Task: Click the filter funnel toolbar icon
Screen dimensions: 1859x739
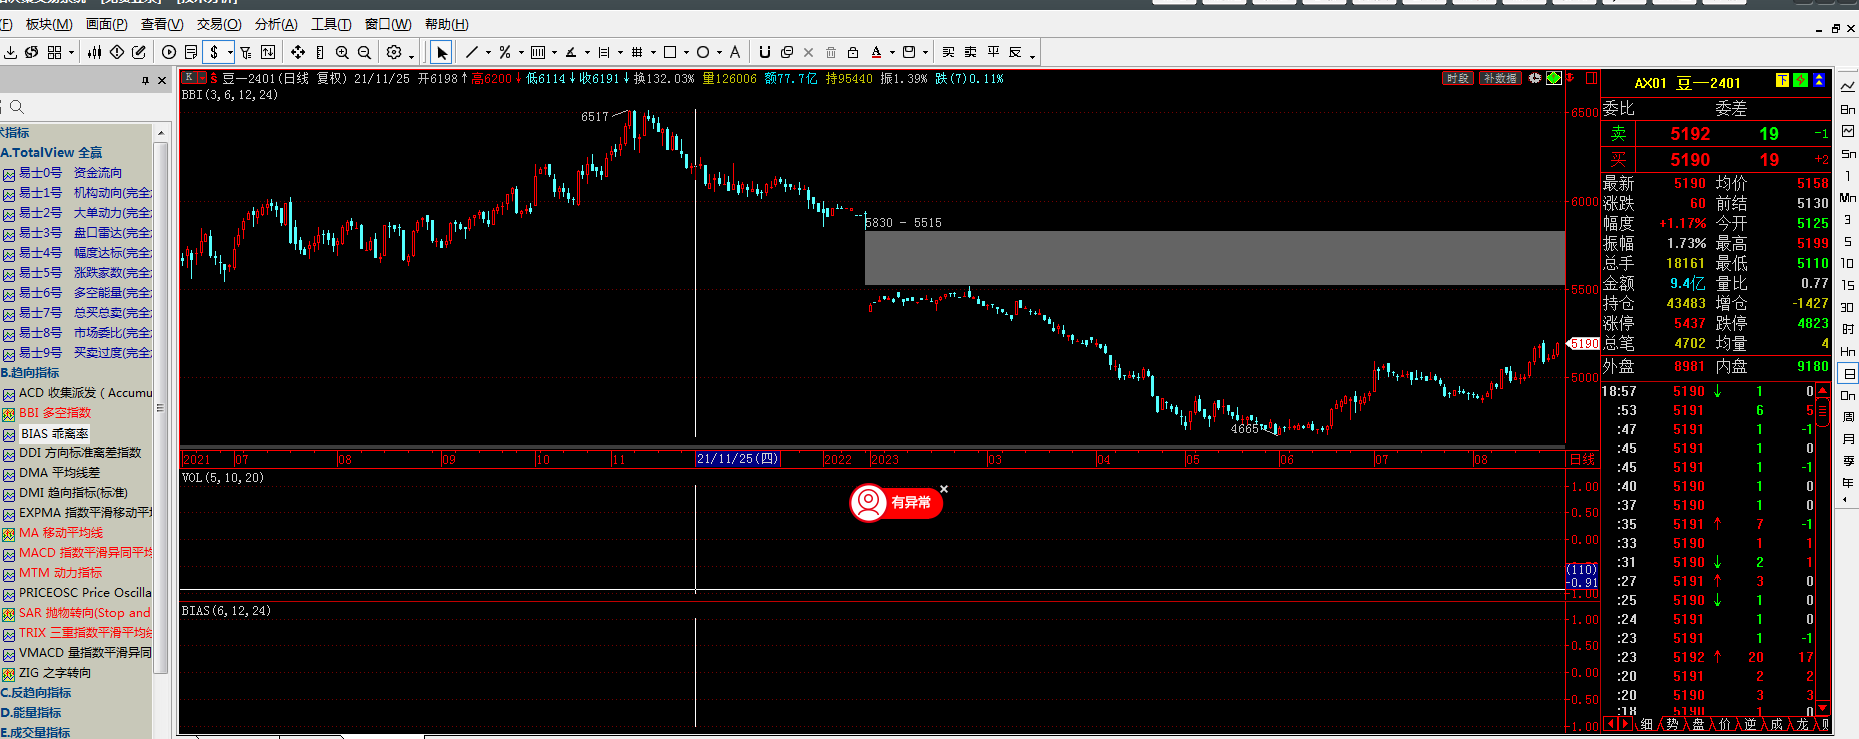Action: 246,52
